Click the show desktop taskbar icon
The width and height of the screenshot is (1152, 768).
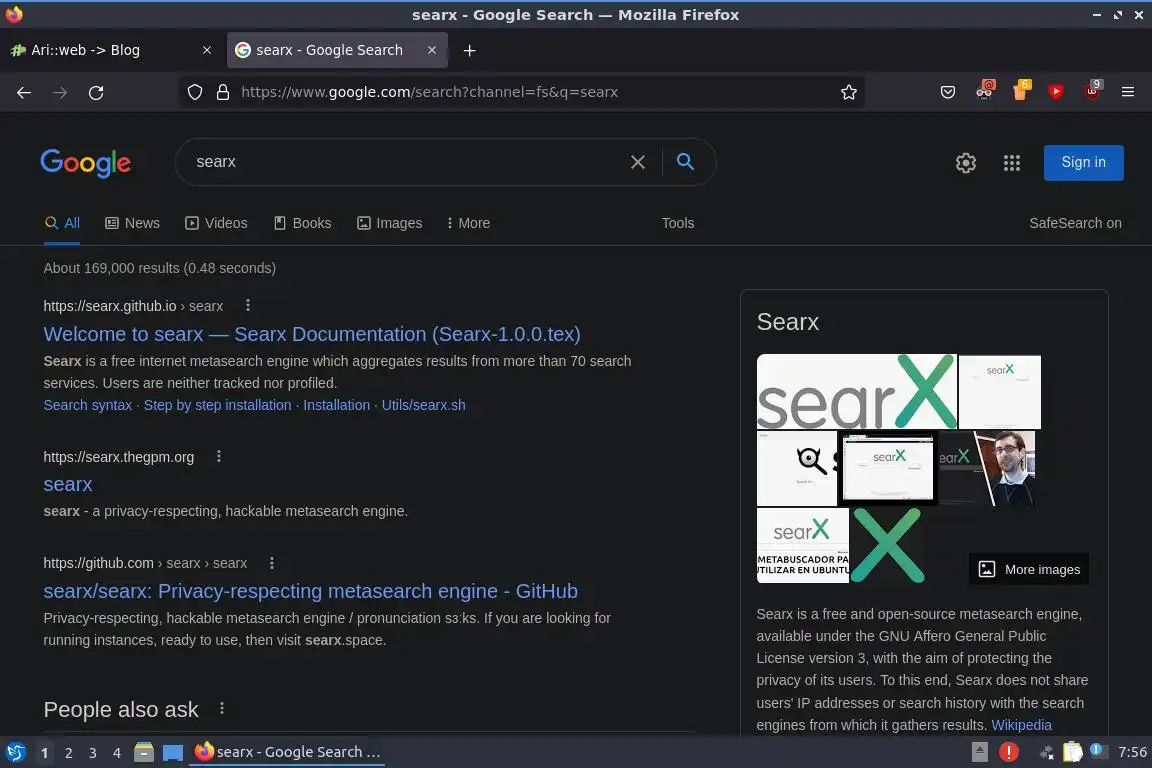coord(173,752)
